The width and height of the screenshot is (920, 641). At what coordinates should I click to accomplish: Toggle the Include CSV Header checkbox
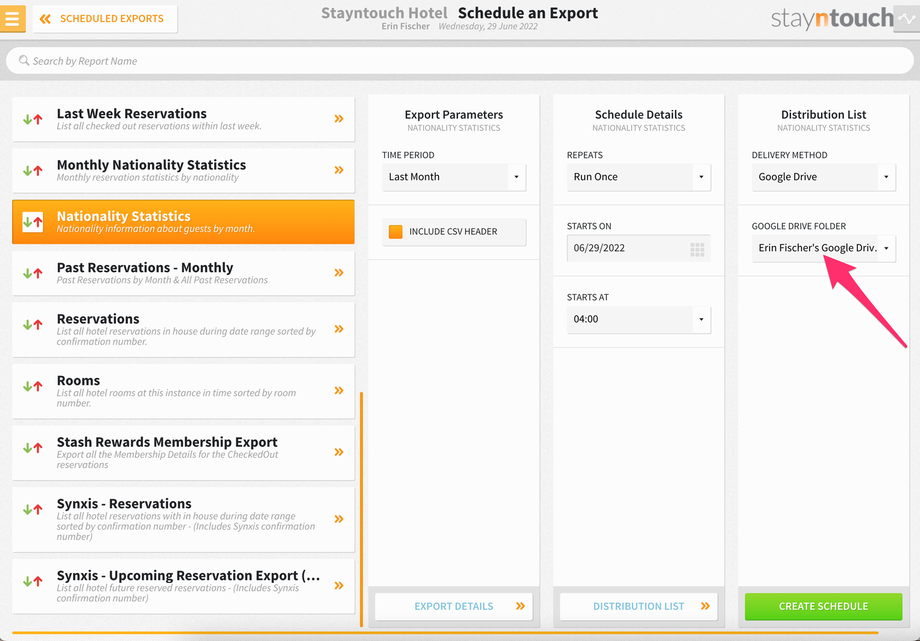[395, 231]
